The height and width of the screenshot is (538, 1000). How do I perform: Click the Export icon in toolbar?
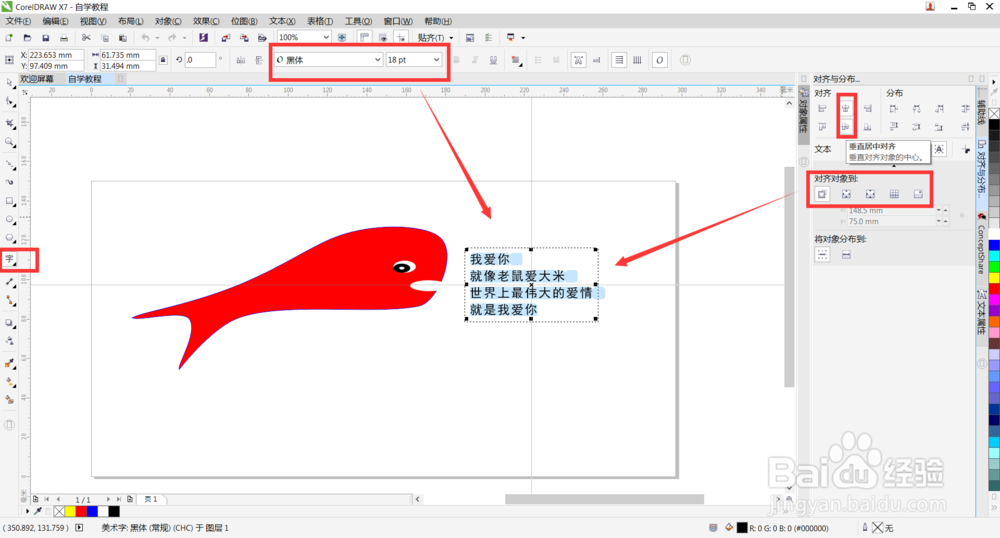coord(244,38)
